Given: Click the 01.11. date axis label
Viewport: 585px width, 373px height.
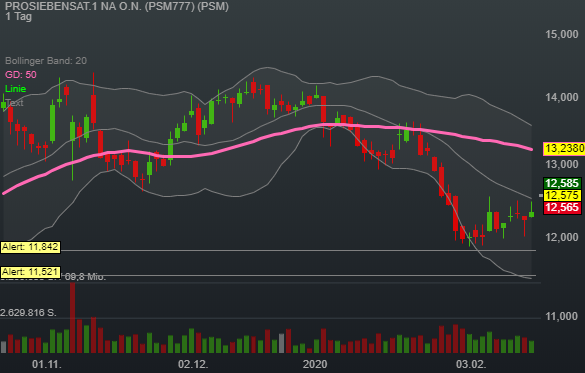Looking at the screenshot, I should tap(47, 364).
